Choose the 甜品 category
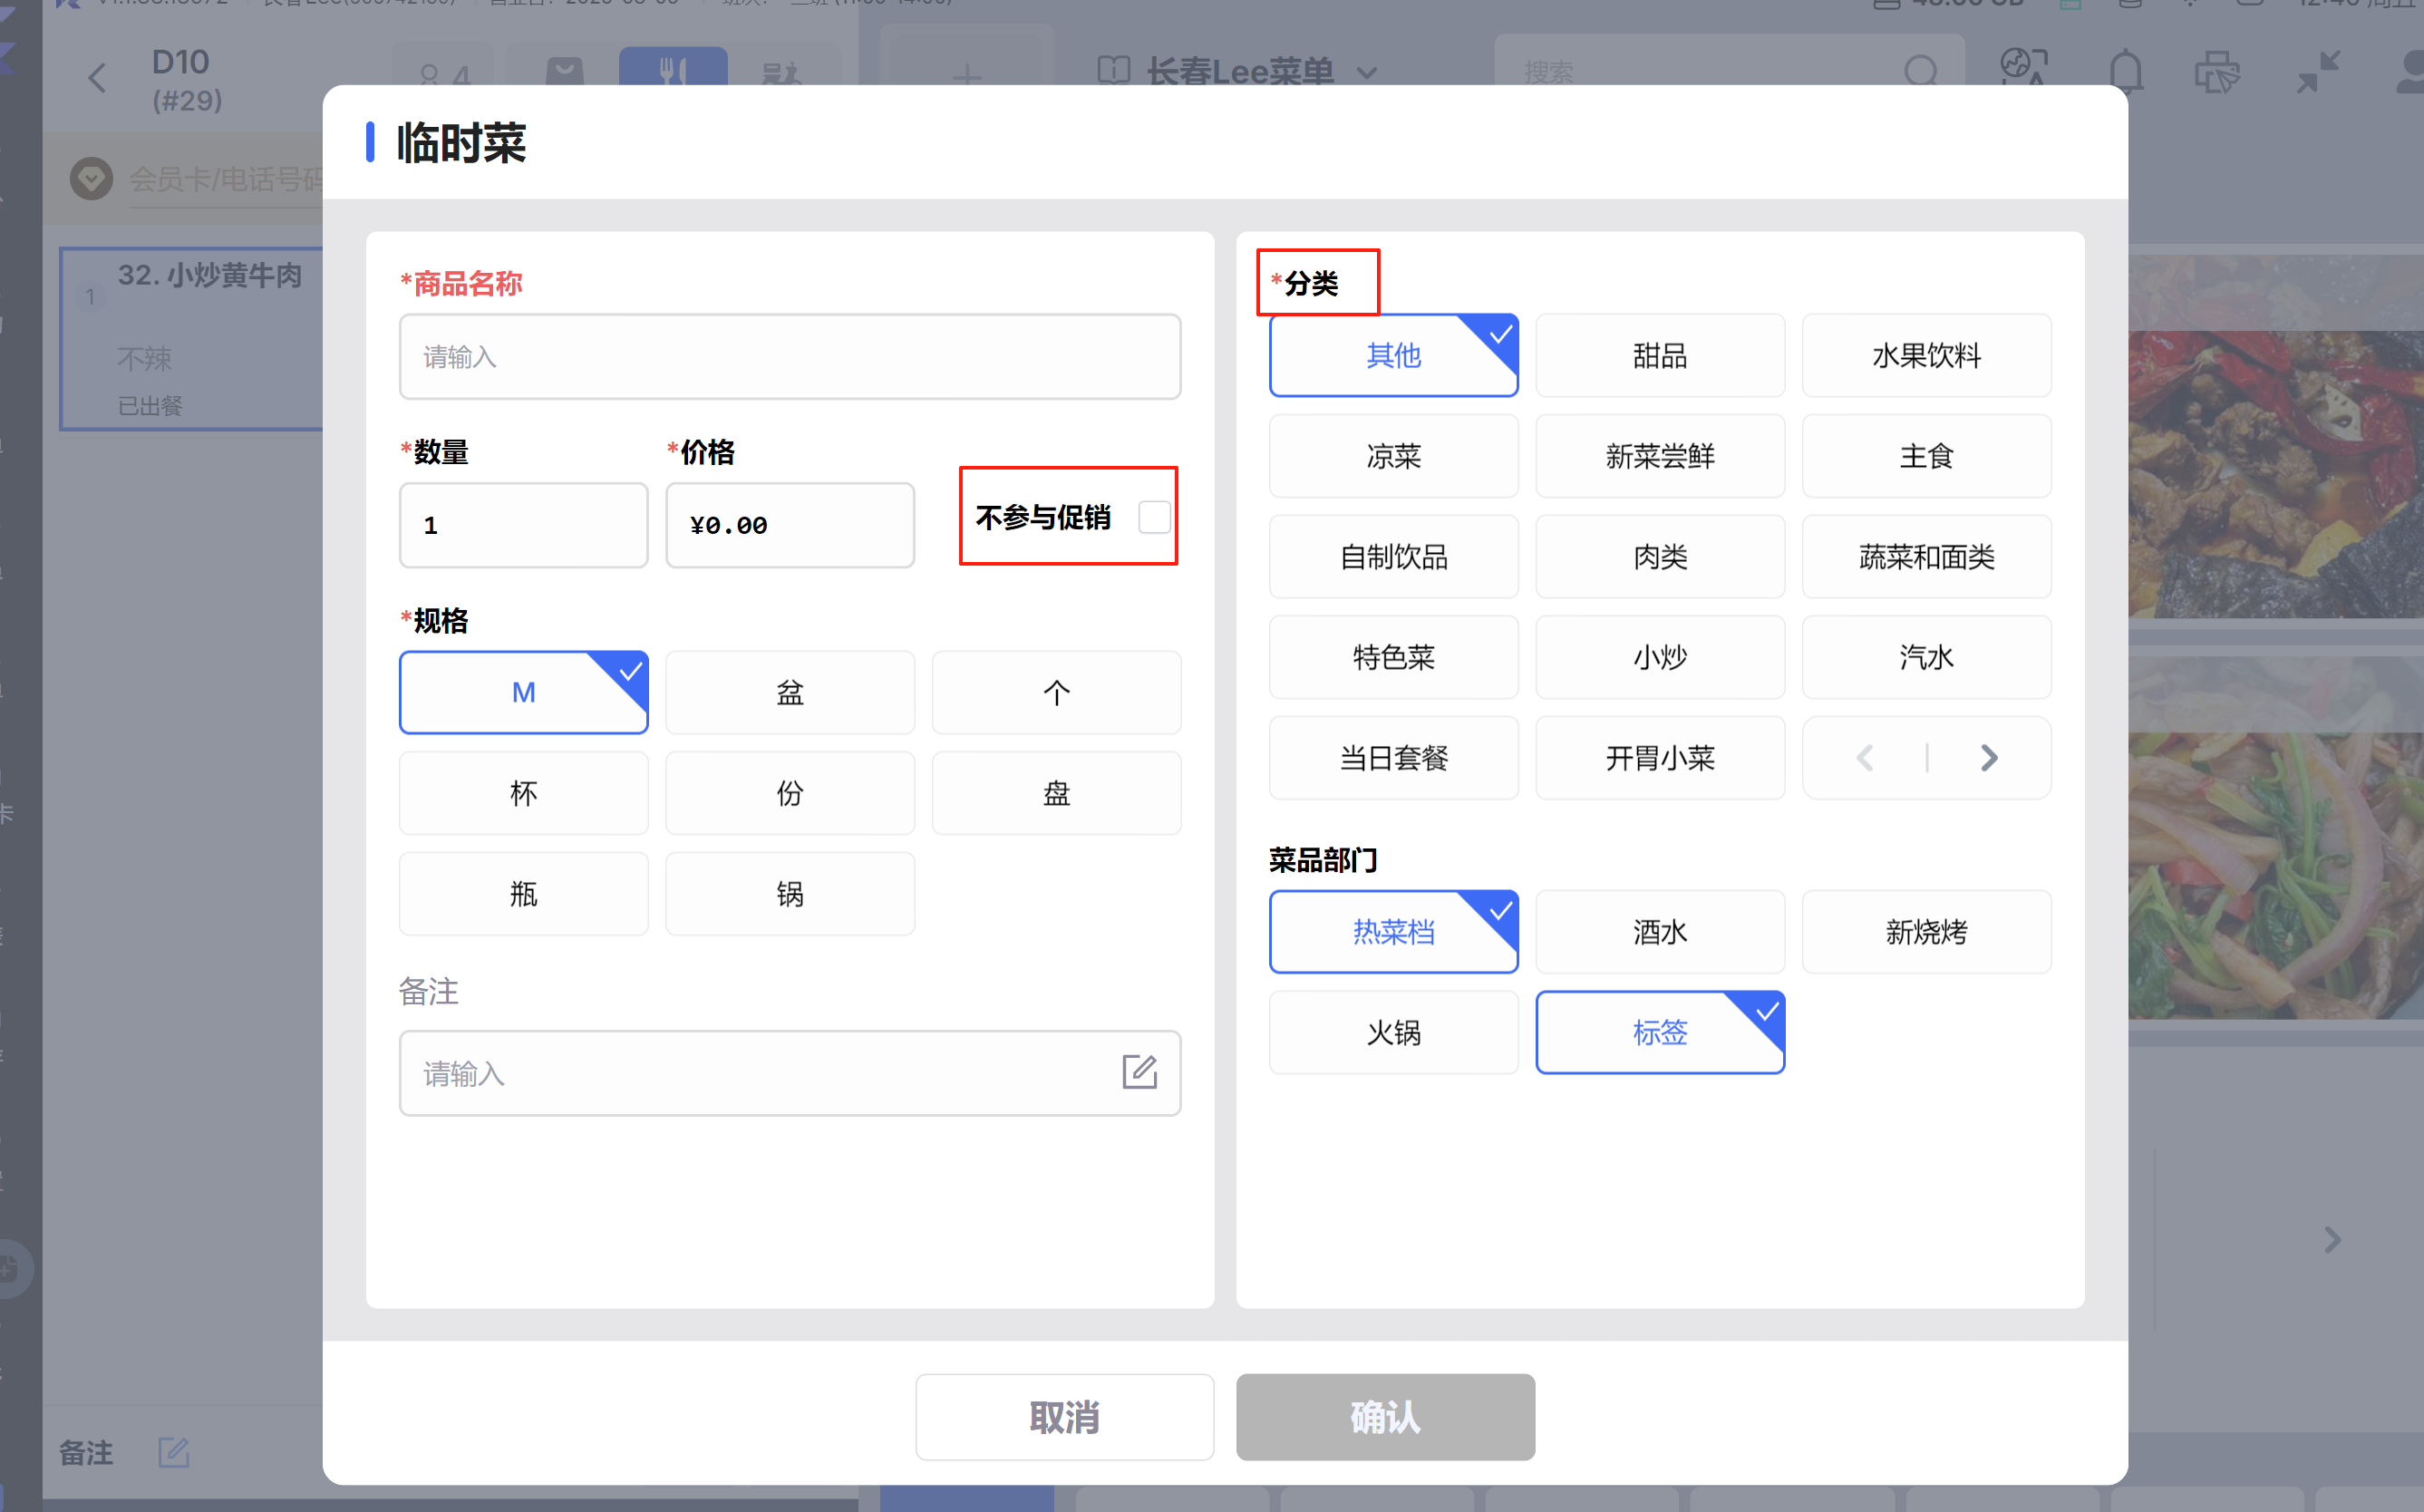This screenshot has width=2424, height=1512. [x=1660, y=355]
